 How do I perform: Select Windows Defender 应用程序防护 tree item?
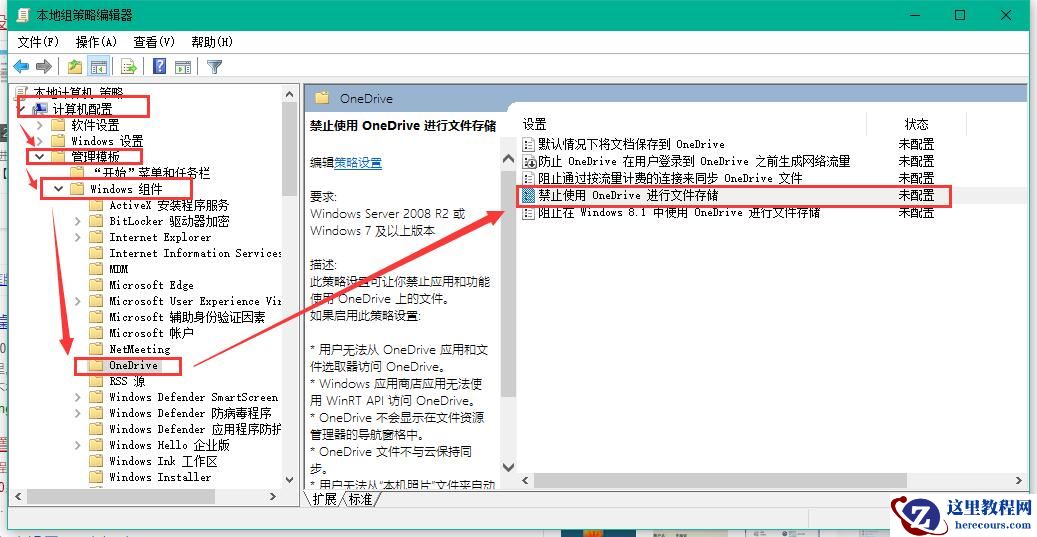point(195,429)
